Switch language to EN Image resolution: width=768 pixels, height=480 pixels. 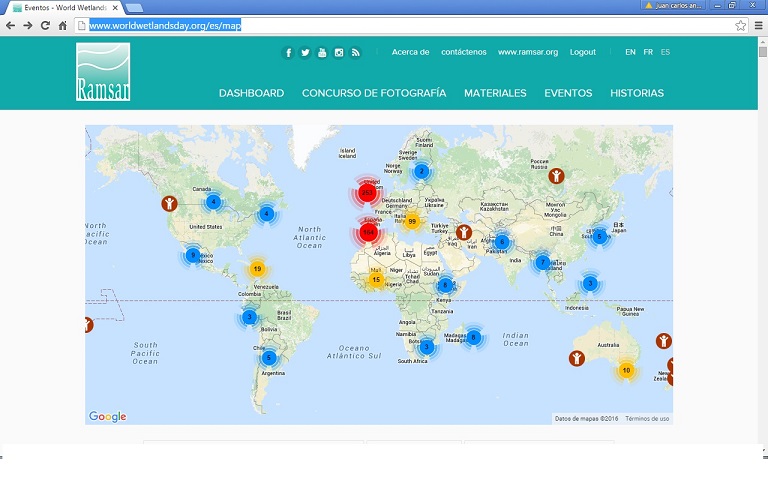pos(630,52)
